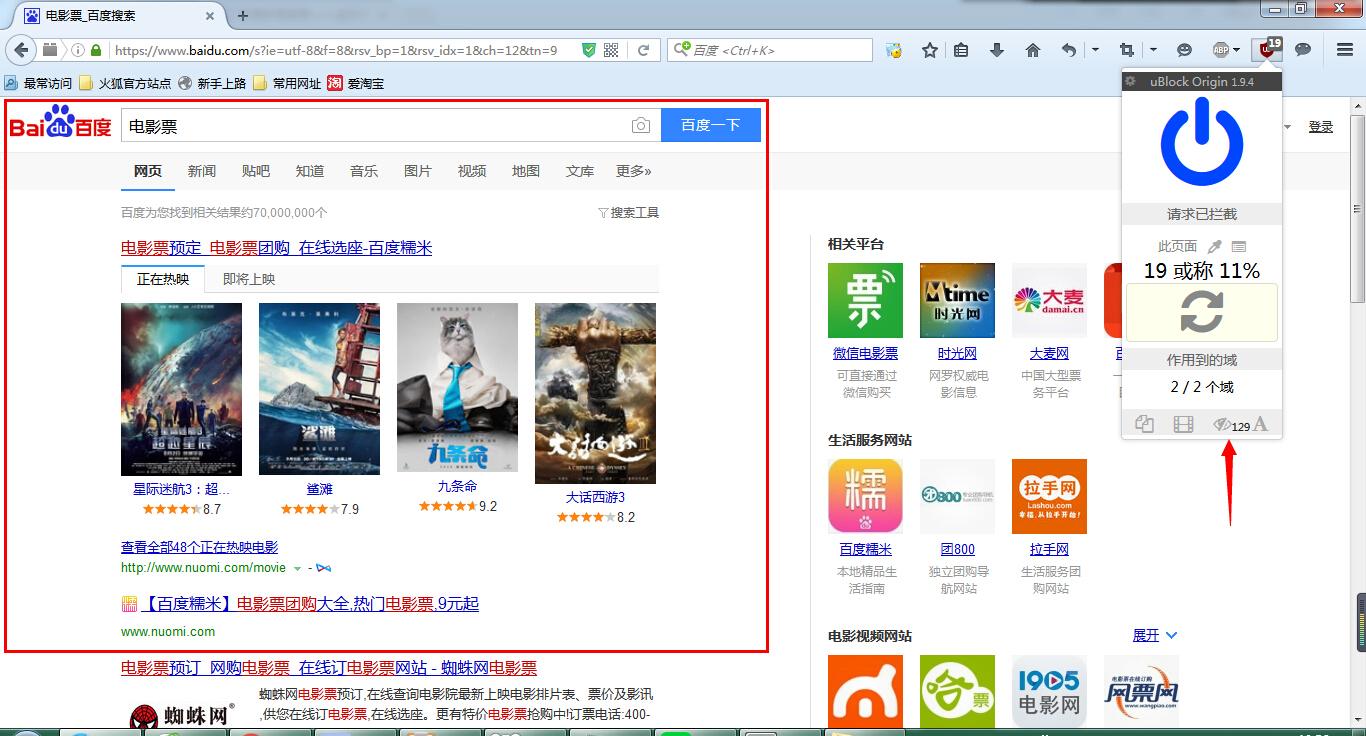Open the uBlock request logger icon
The image size is (1366, 736).
coord(1239,246)
